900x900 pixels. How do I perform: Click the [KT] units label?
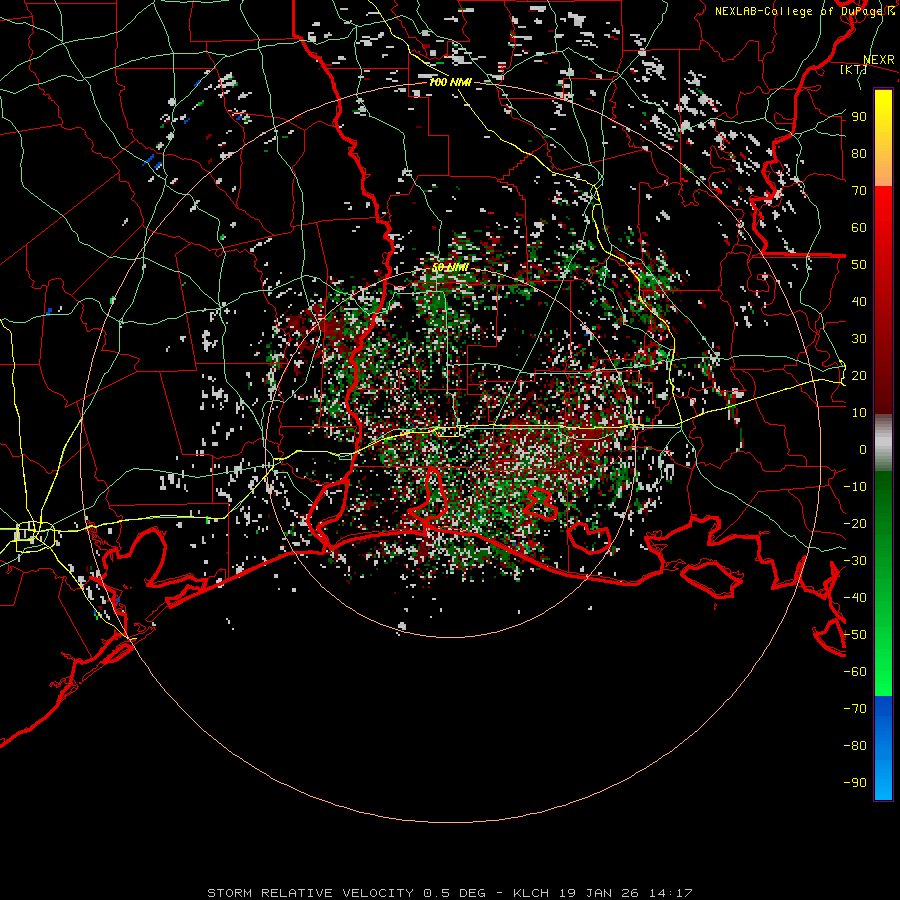pyautogui.click(x=854, y=69)
